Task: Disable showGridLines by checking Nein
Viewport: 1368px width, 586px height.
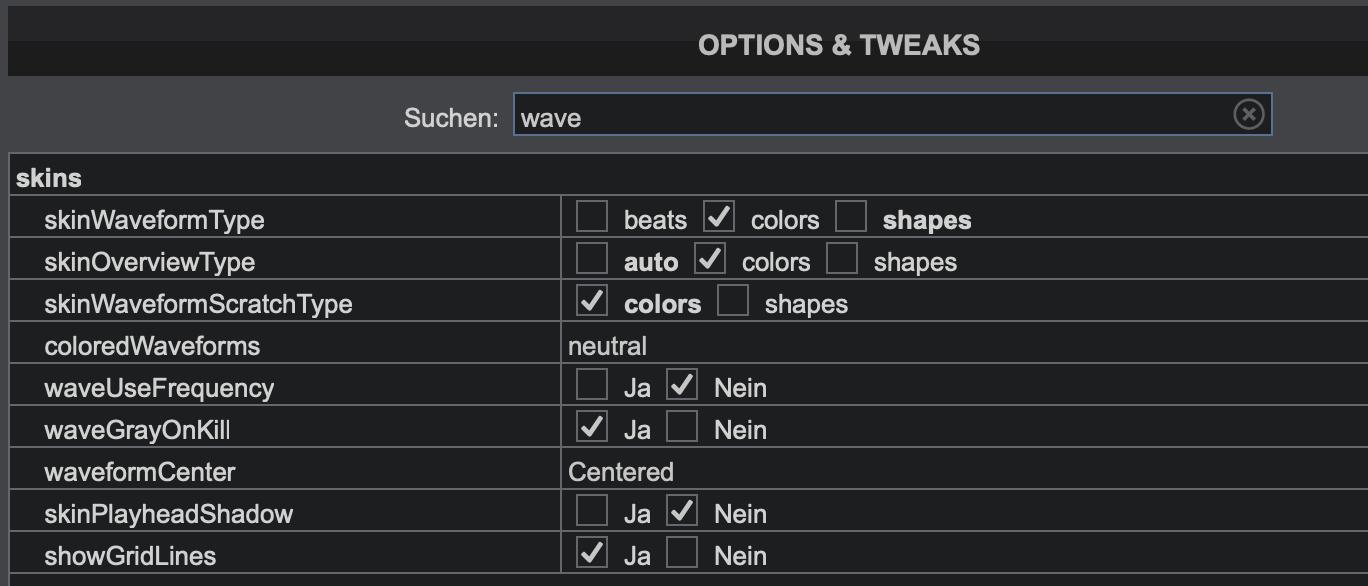Action: tap(682, 553)
